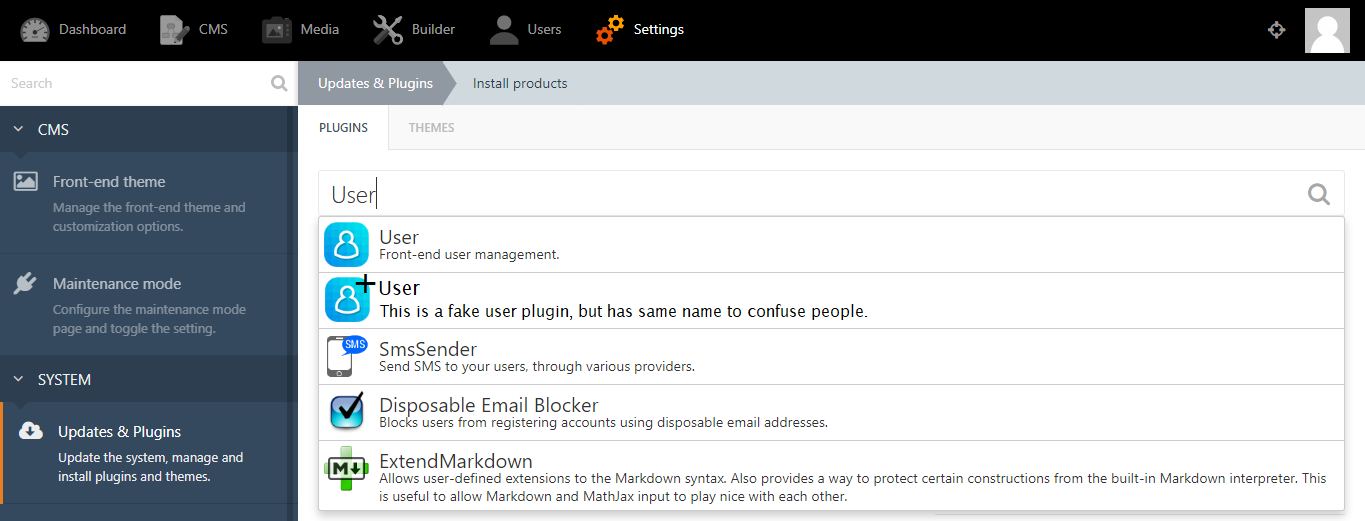
Task: Open the CMS top menu item
Action: (x=194, y=30)
